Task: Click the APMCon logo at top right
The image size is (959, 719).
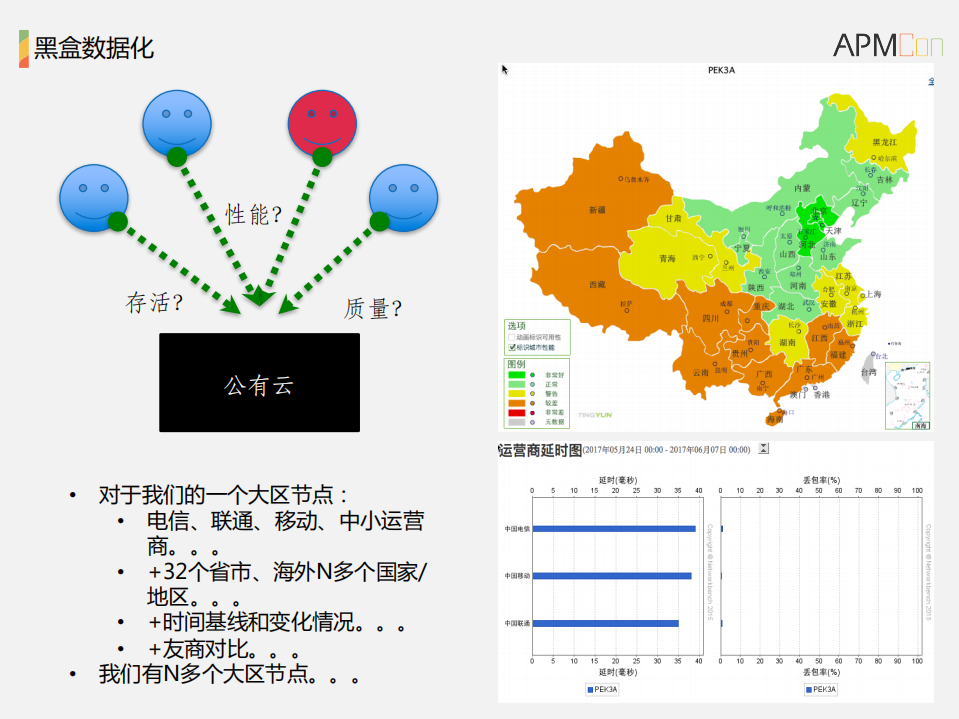Action: coord(887,44)
